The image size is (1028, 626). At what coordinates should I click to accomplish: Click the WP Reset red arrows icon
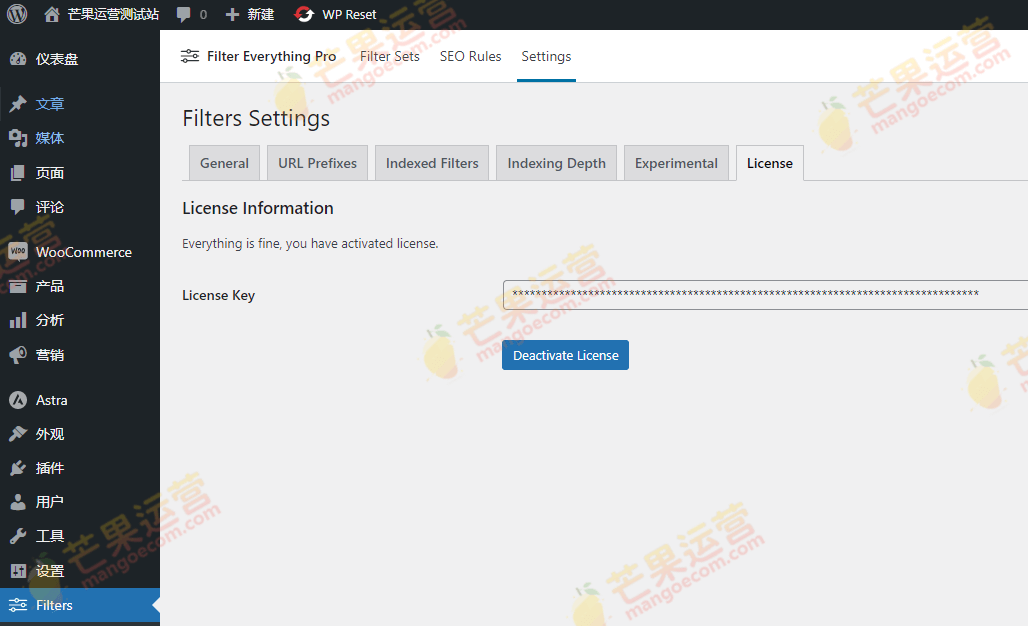pos(304,14)
